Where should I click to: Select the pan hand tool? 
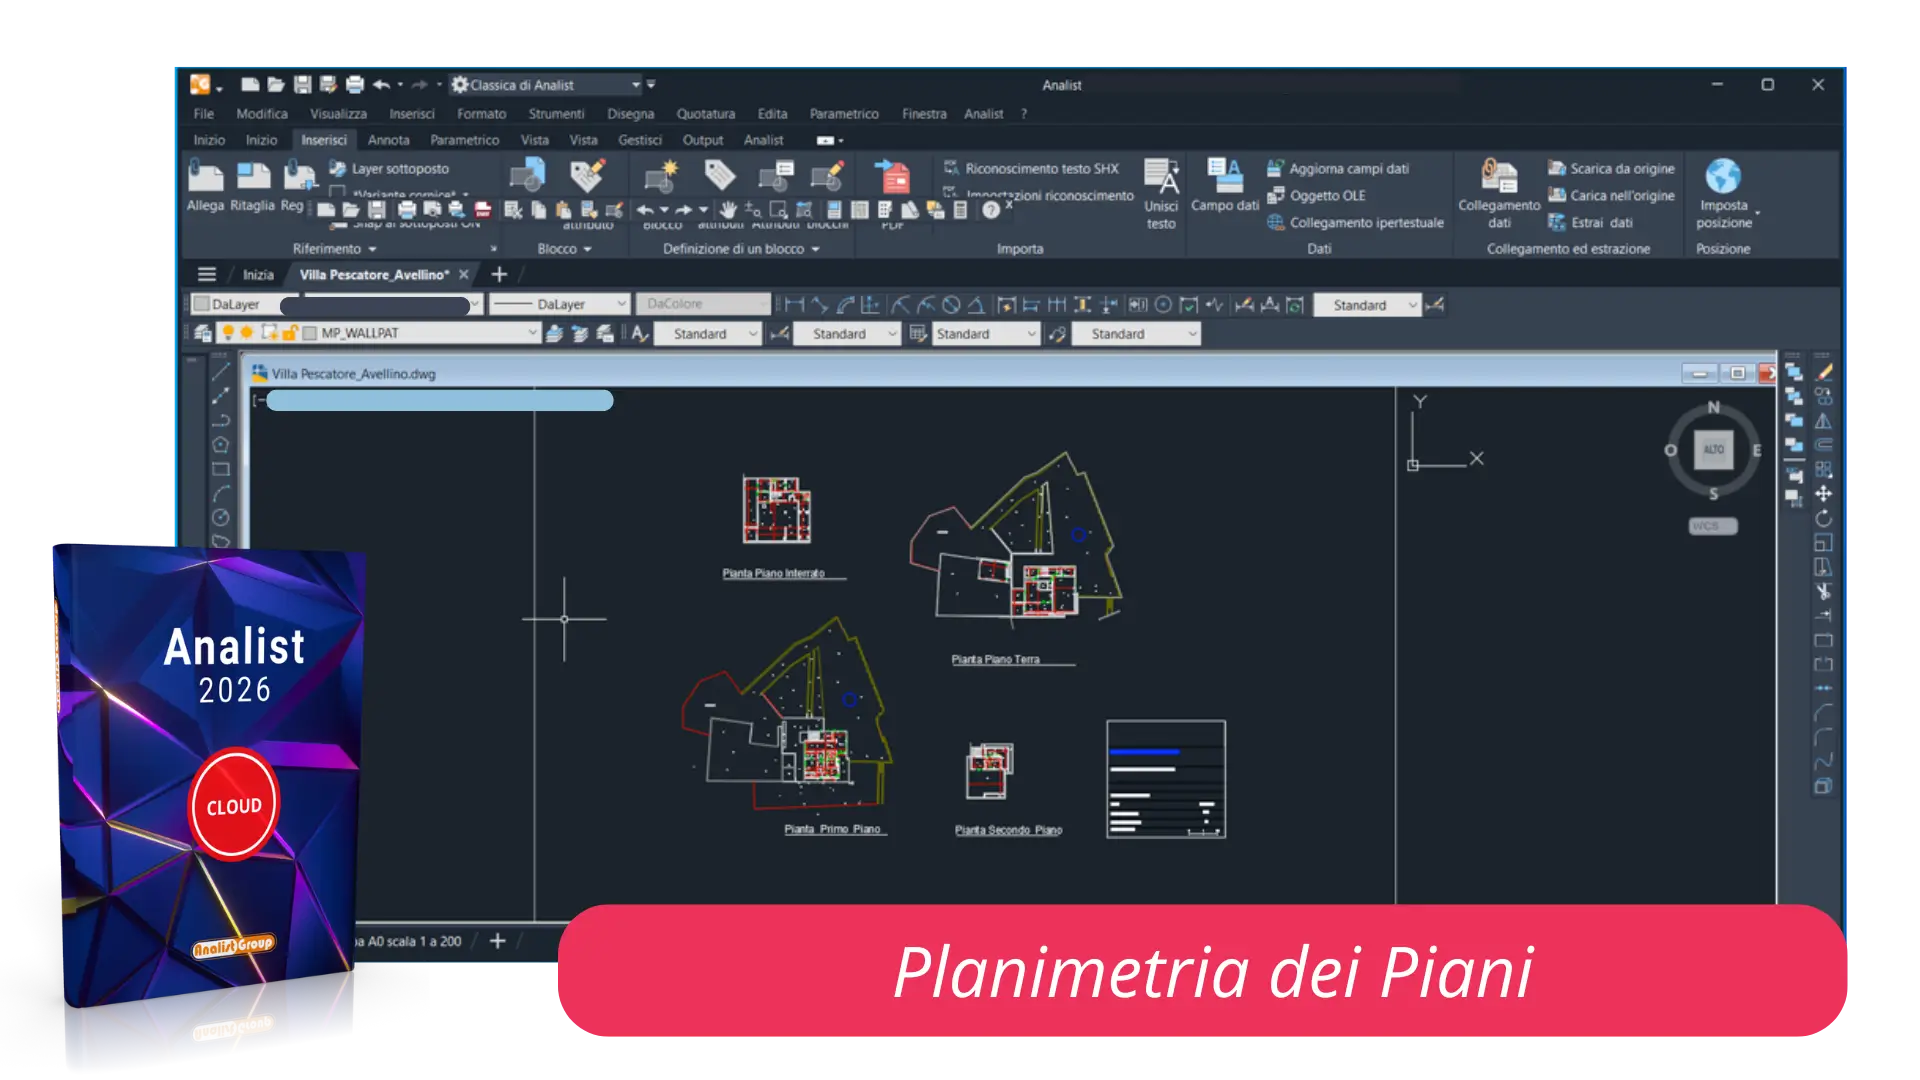point(728,210)
